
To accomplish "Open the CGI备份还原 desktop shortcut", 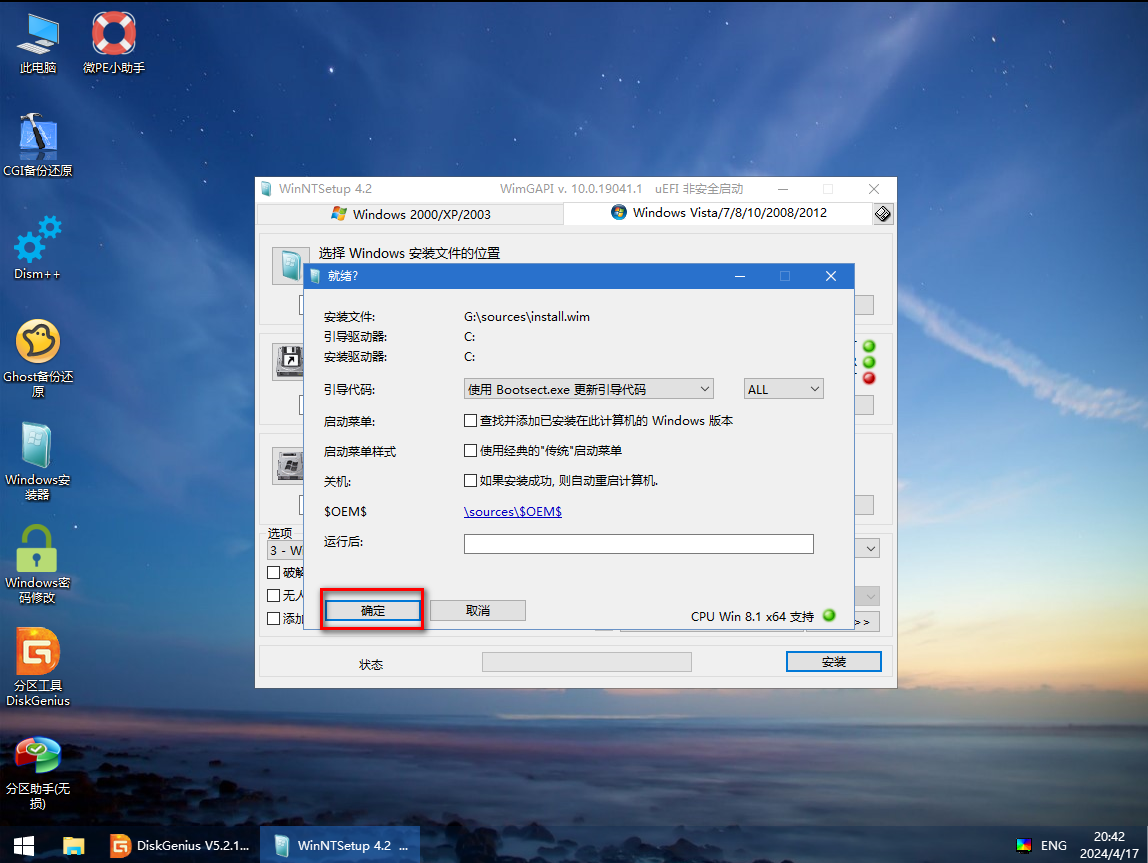I will pyautogui.click(x=37, y=146).
